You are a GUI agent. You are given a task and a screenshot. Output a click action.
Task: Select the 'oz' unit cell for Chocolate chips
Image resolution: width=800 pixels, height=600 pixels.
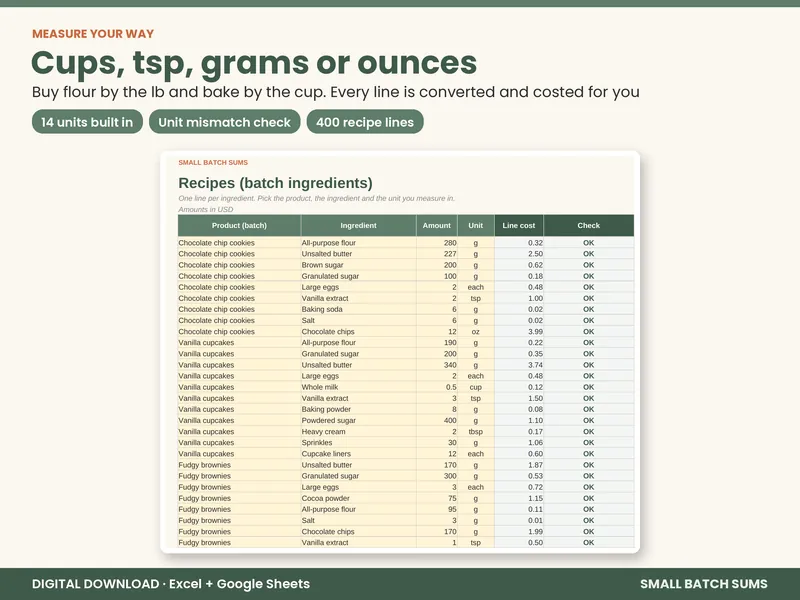(476, 332)
